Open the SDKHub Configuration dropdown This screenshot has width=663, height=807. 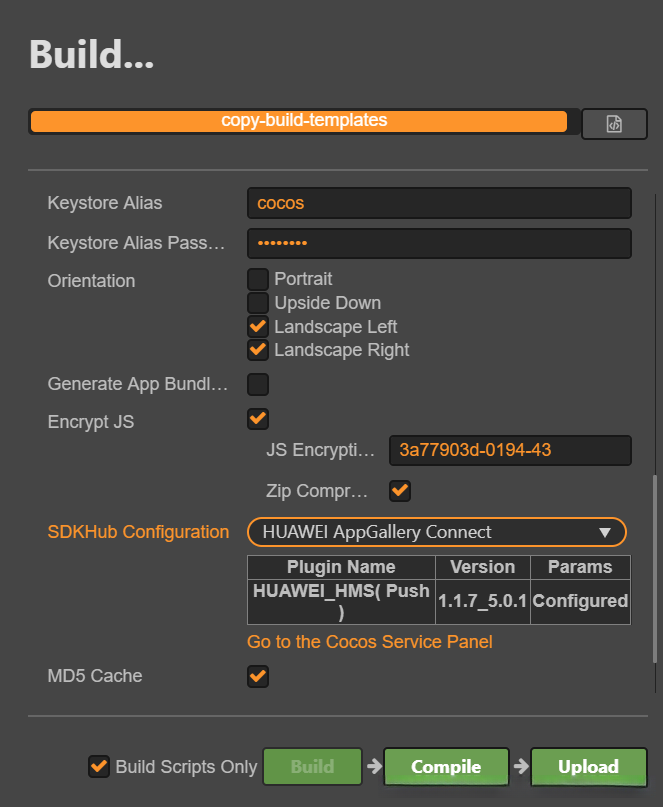pyautogui.click(x=437, y=532)
